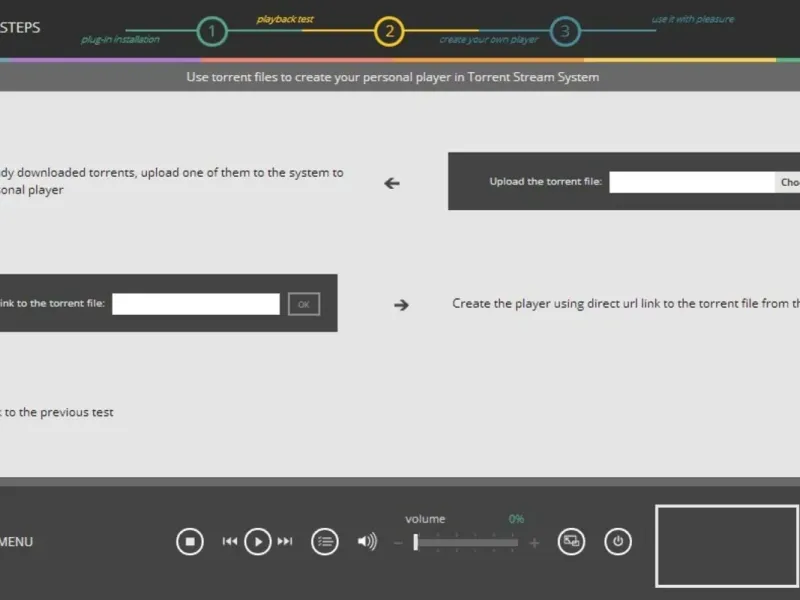Click the 'use it with pleasure' label

click(x=692, y=19)
